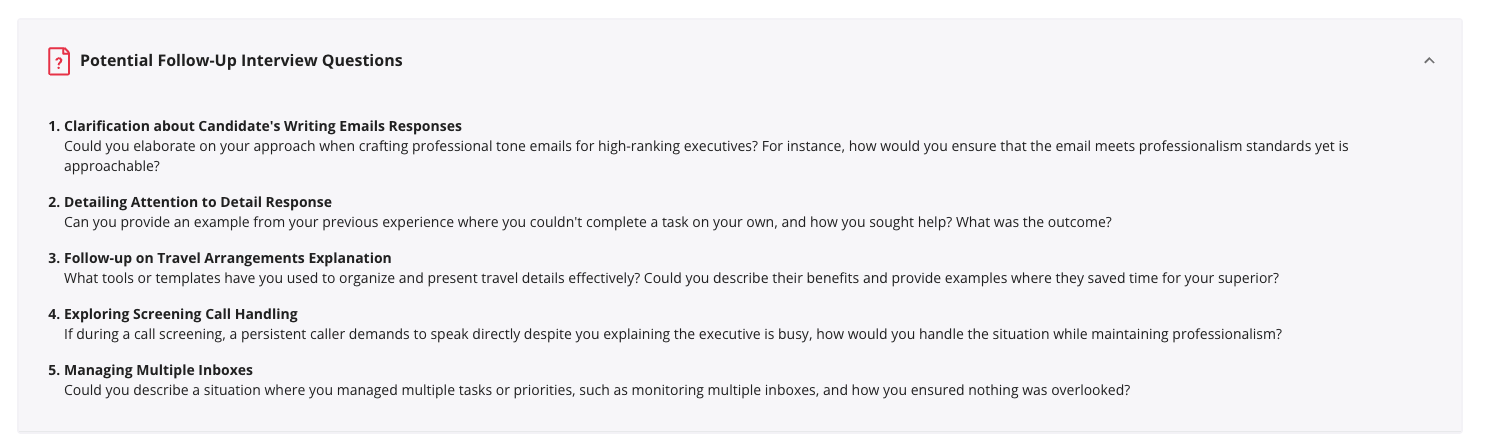The image size is (1488, 444).
Task: Click the word "approachable?" ending question one
Action: tap(112, 166)
